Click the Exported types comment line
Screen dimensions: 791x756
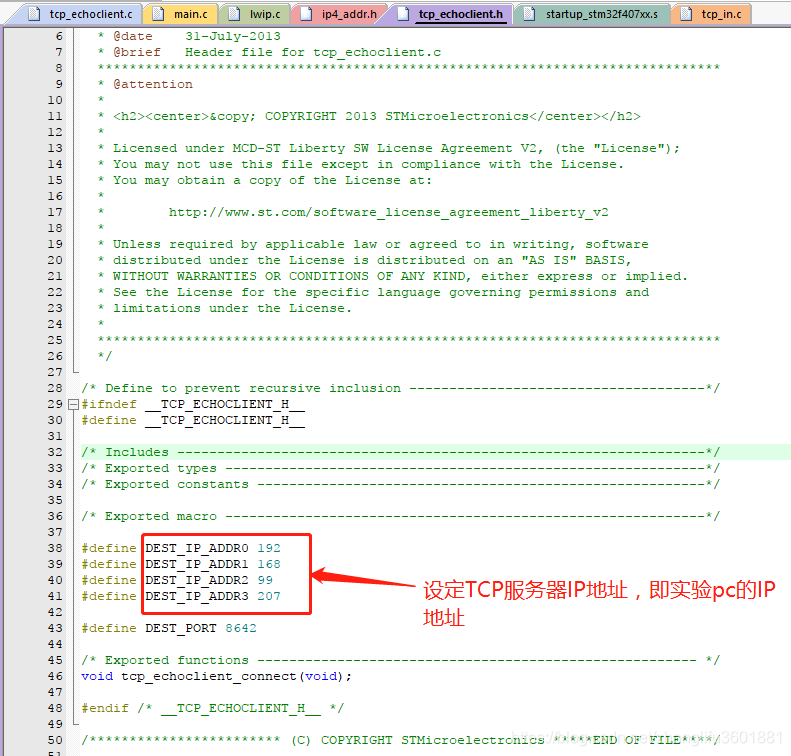(401, 469)
